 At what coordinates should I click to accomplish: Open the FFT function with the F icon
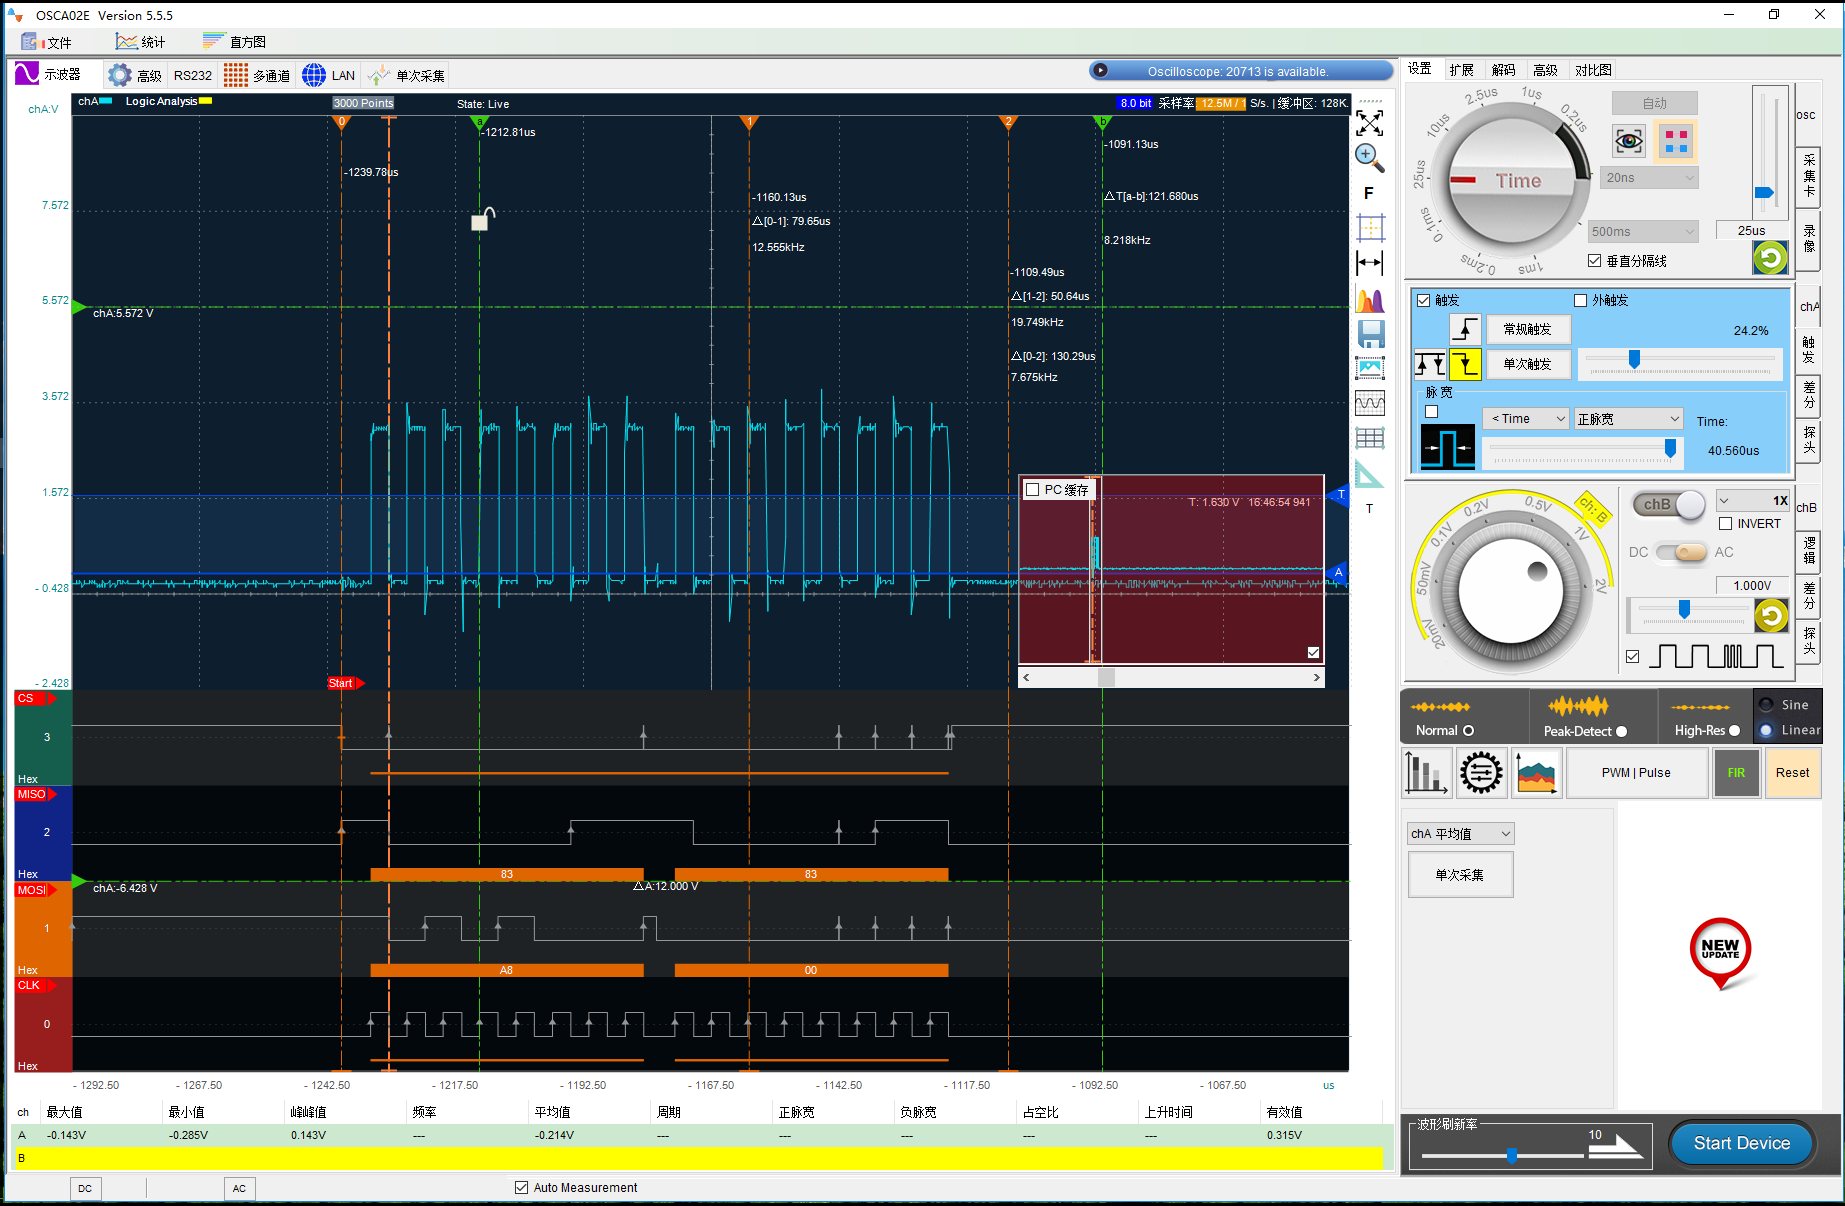click(1370, 193)
